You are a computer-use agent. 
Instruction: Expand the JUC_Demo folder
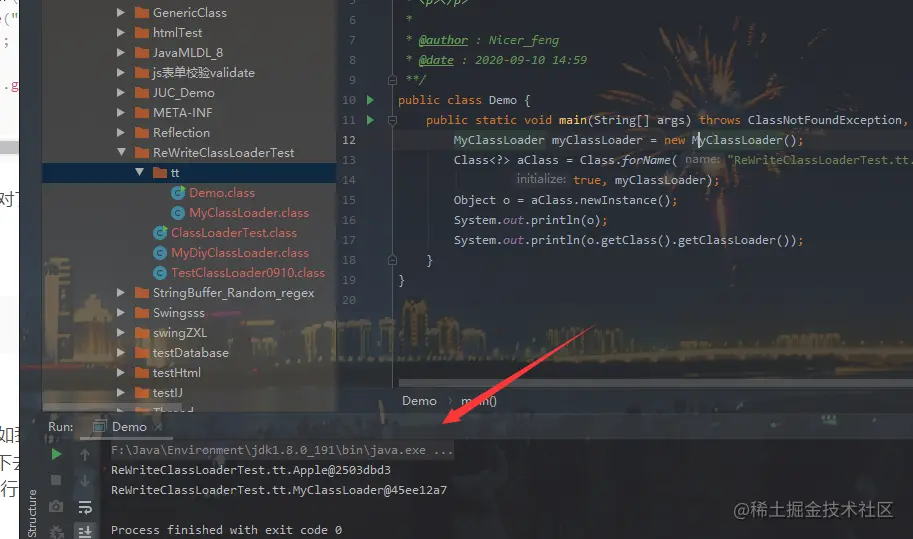121,93
